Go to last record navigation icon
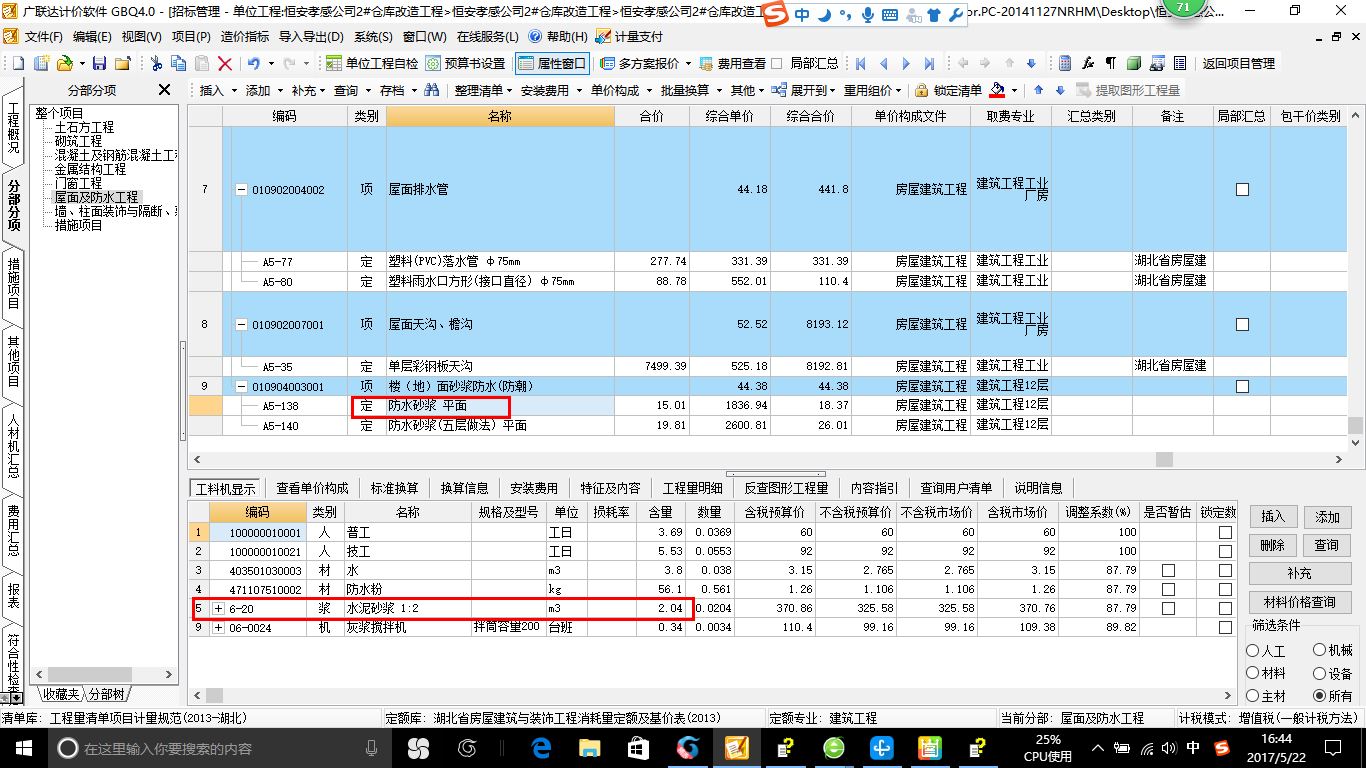Viewport: 1366px width, 768px height. click(x=930, y=63)
